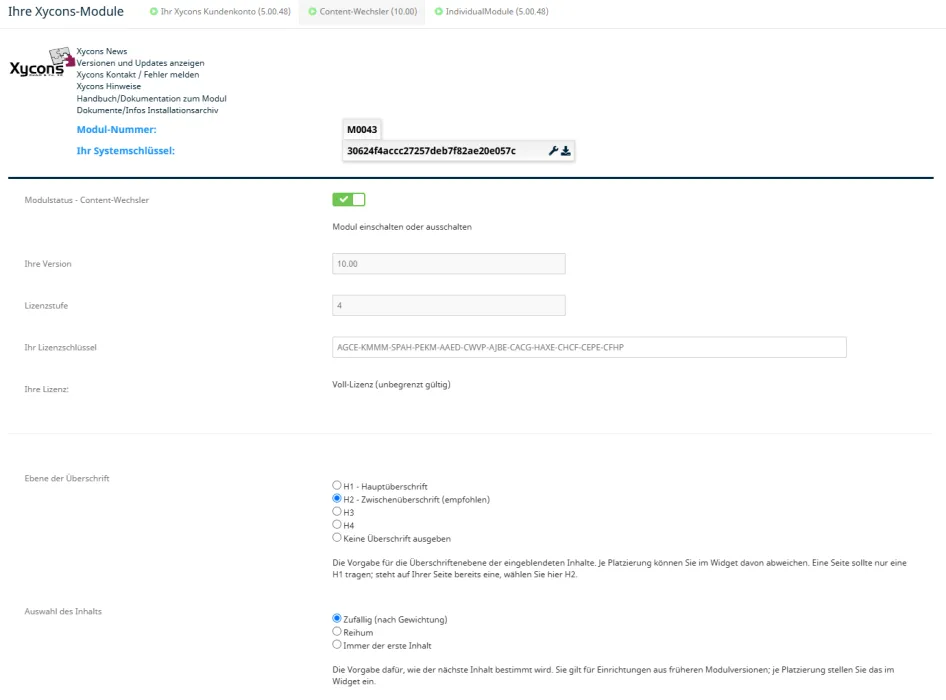This screenshot has height=700, width=946.
Task: Click the module number M0043
Action: (x=362, y=130)
